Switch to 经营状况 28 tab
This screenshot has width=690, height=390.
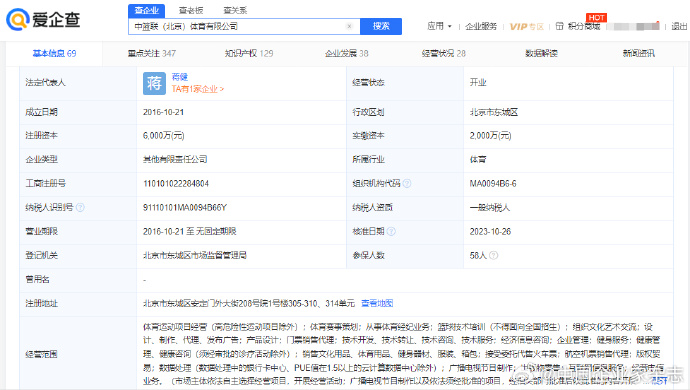click(444, 53)
